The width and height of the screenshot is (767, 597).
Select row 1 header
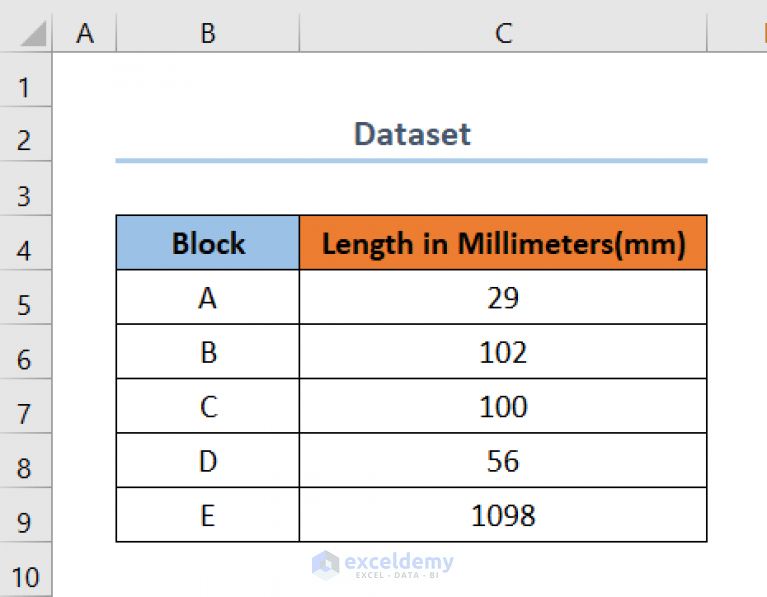click(26, 88)
